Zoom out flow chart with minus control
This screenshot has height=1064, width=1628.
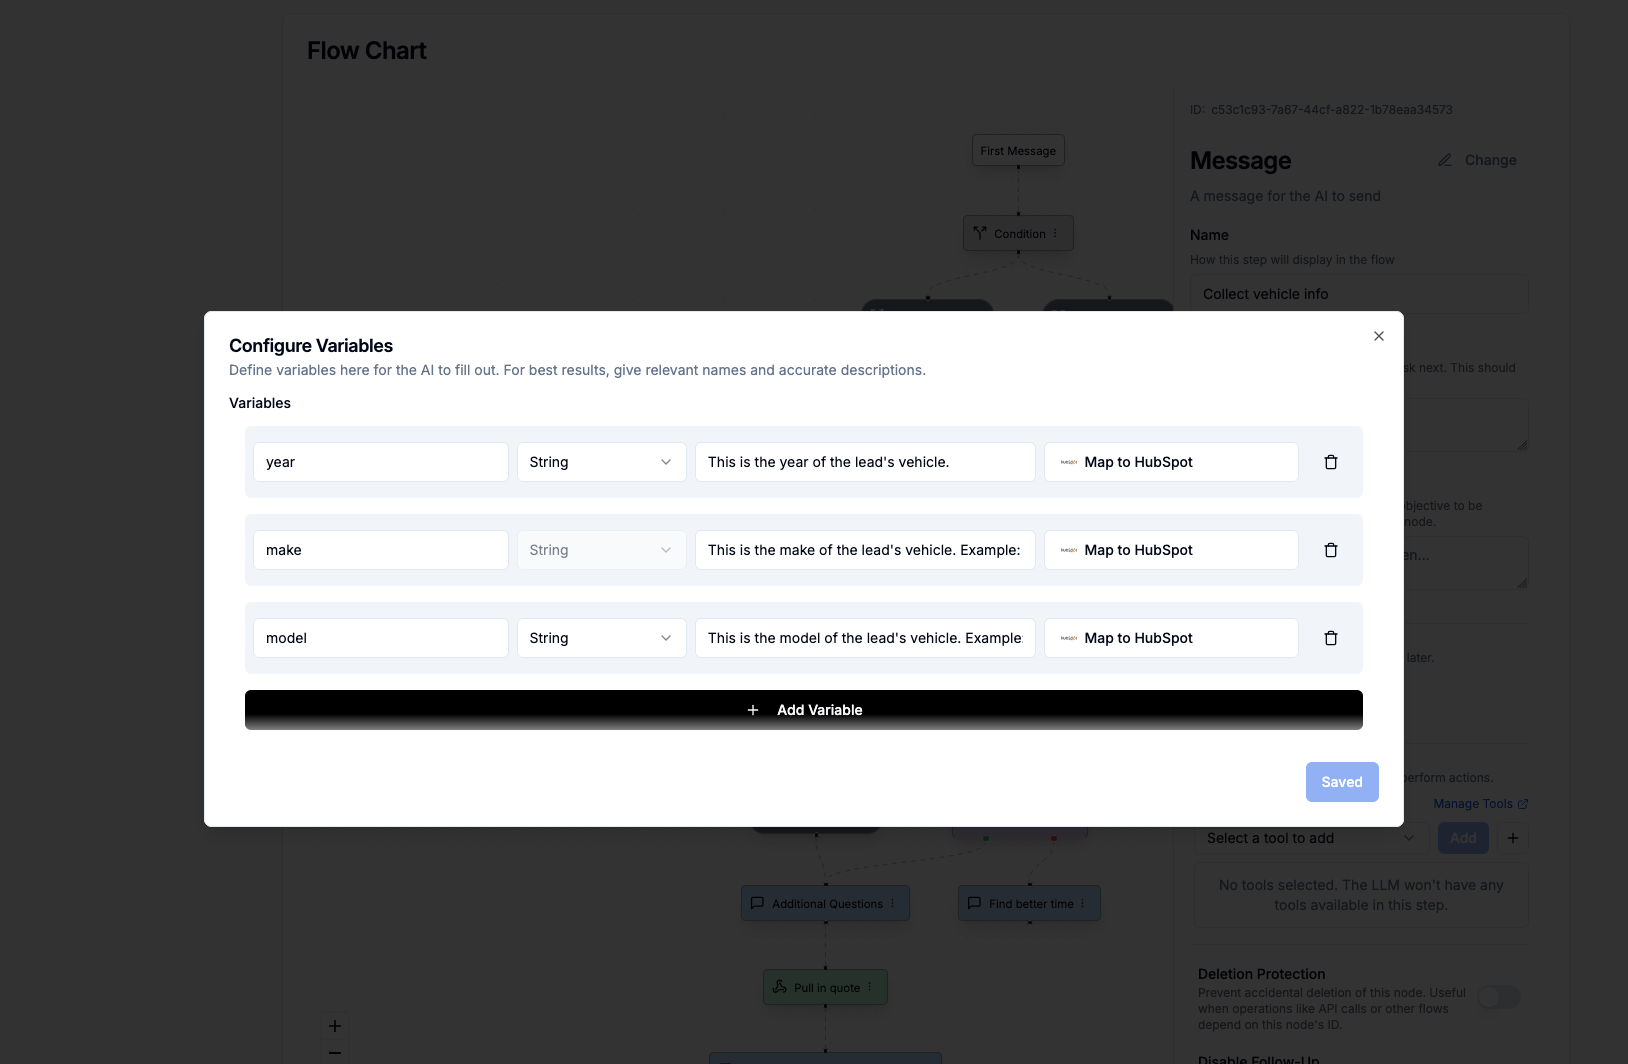[x=335, y=1052]
